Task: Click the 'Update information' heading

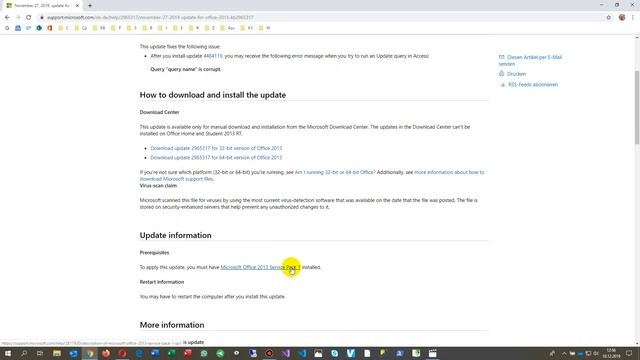Action: [x=176, y=235]
